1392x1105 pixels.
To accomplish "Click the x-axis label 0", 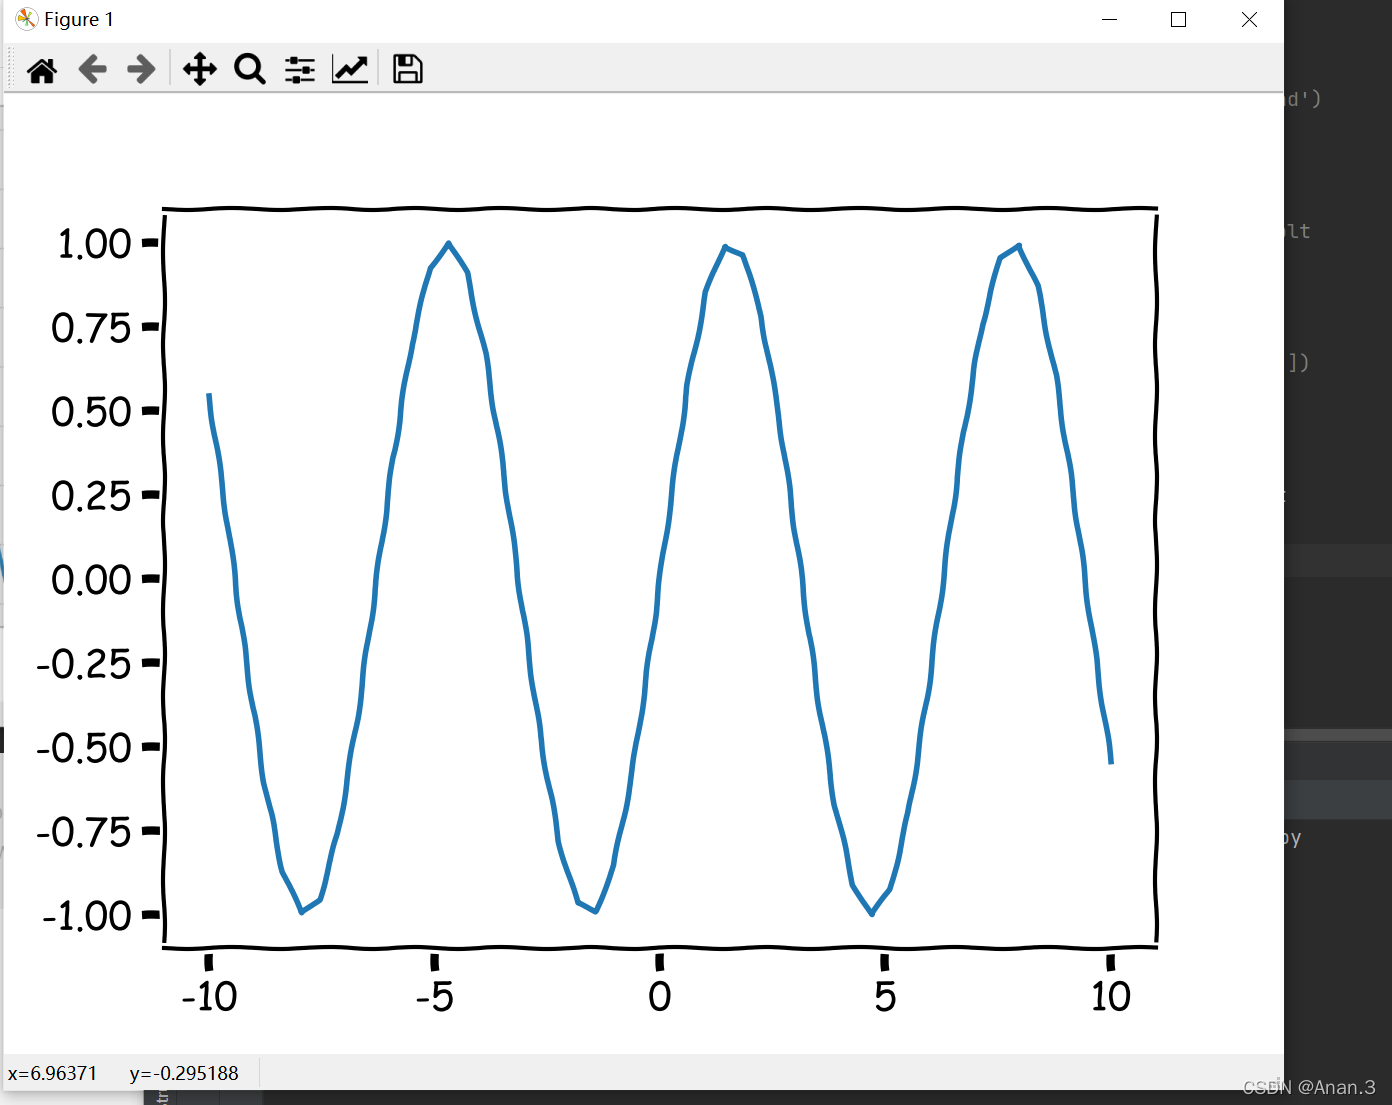I will 660,996.
